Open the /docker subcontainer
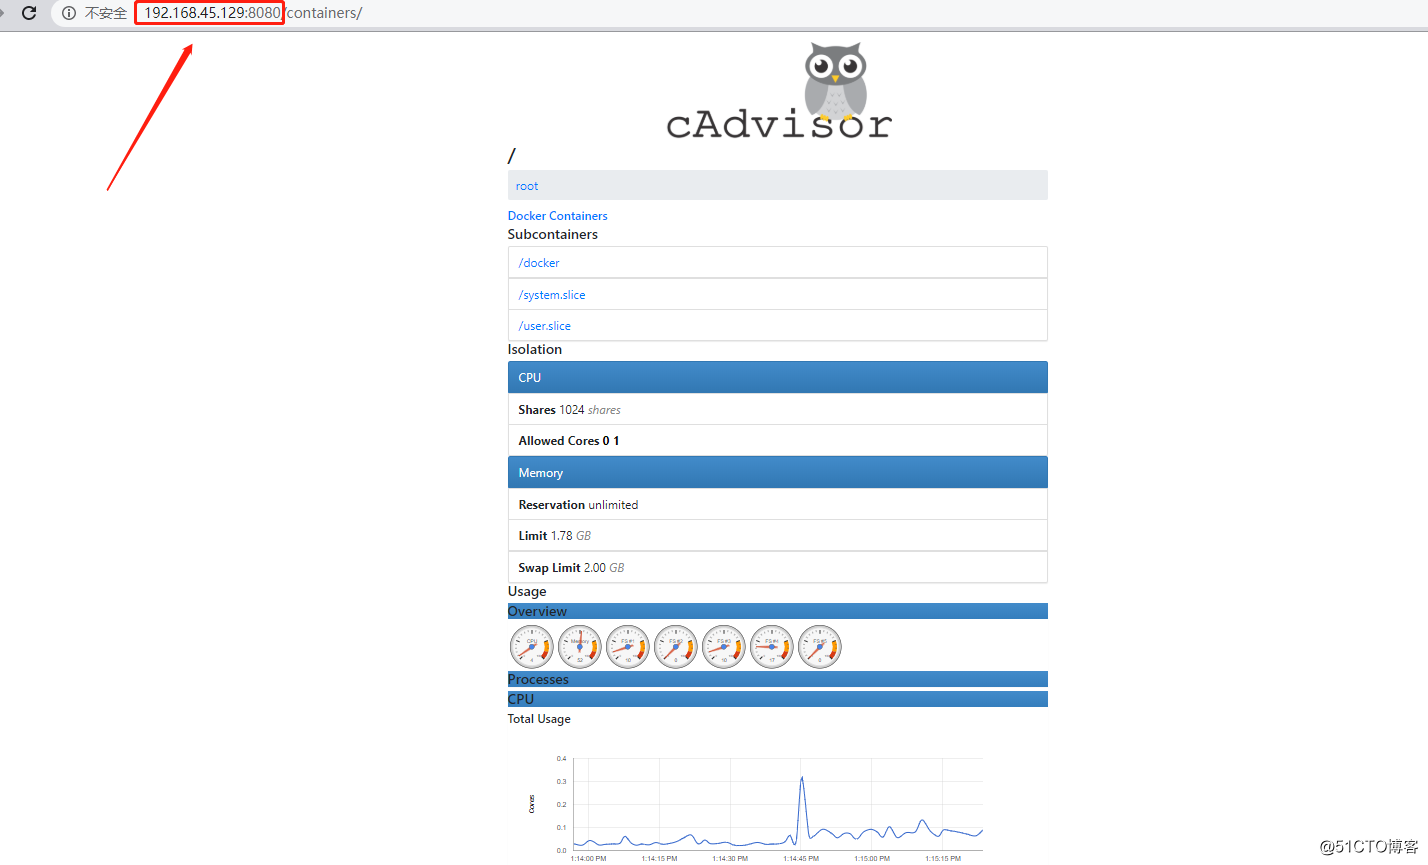 tap(539, 263)
